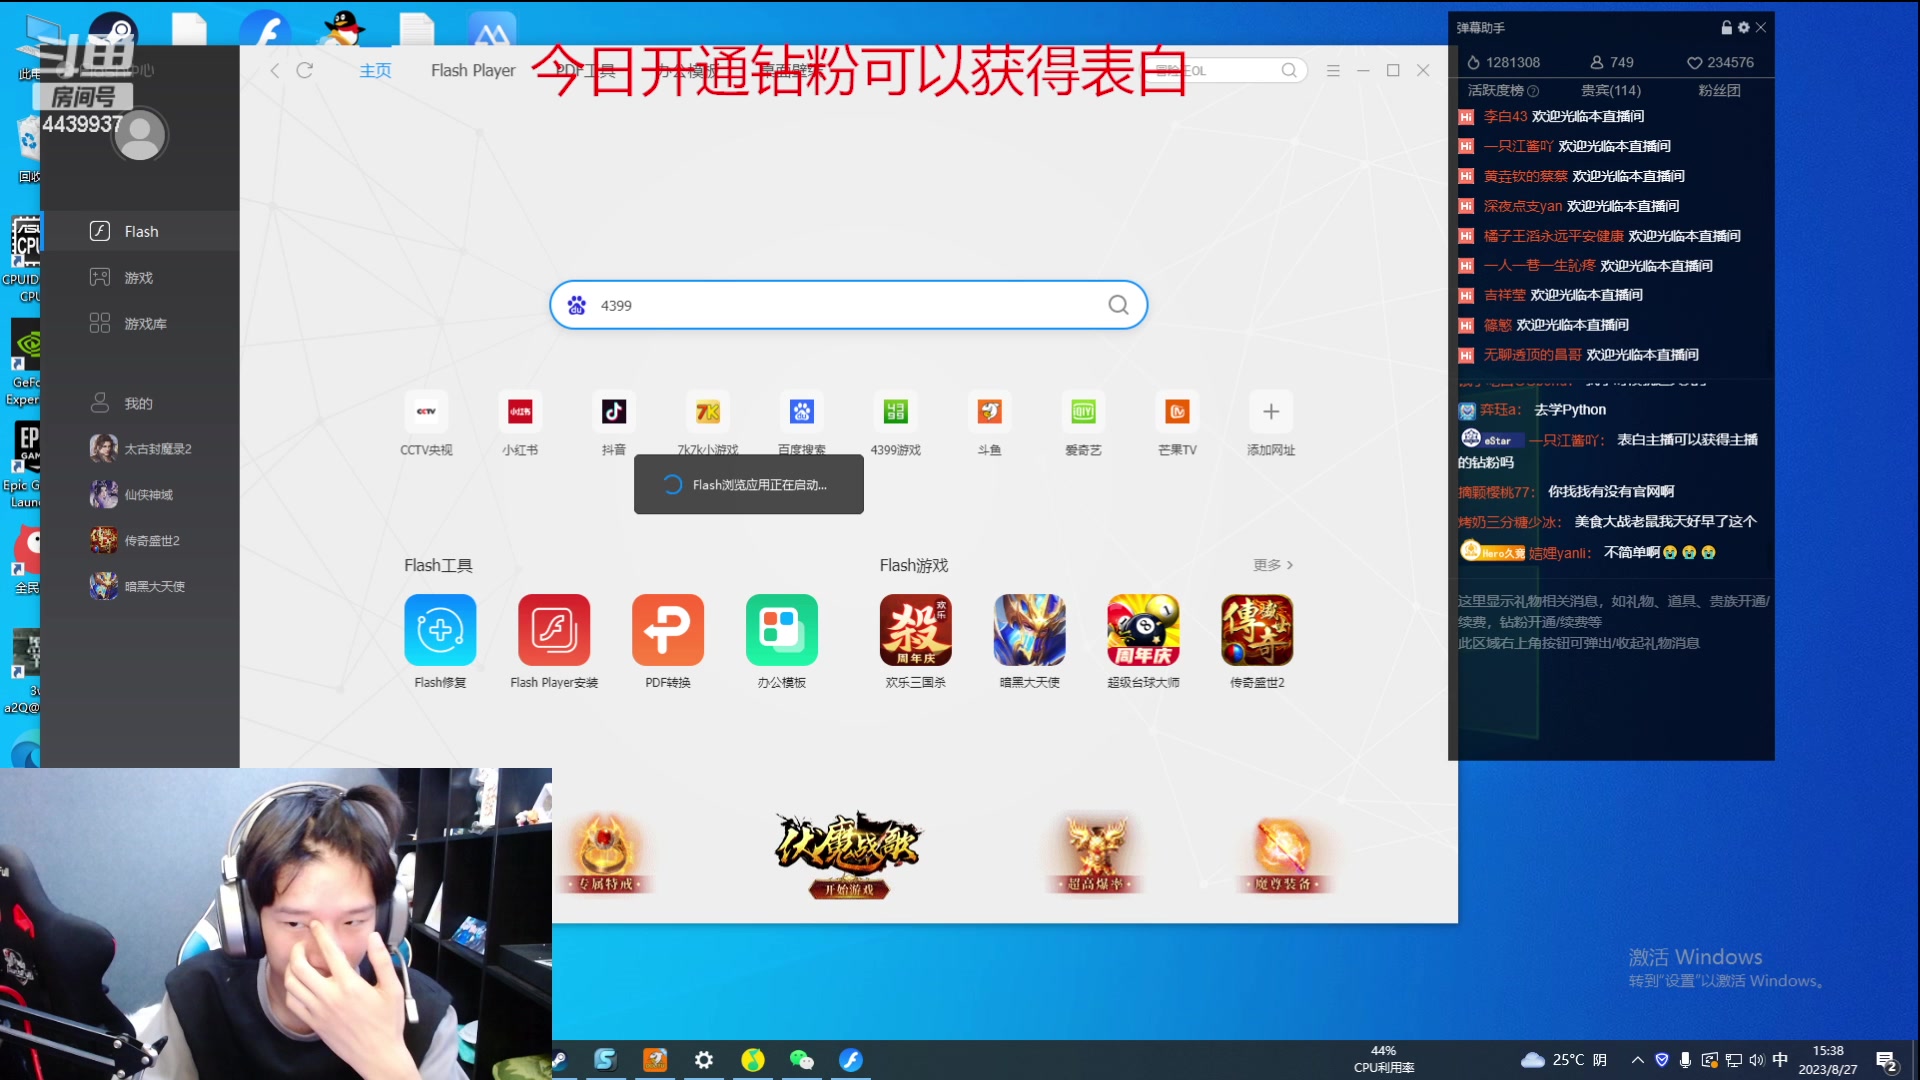This screenshot has height=1080, width=1920.
Task: Select Flash in the left sidebar
Action: (x=140, y=231)
